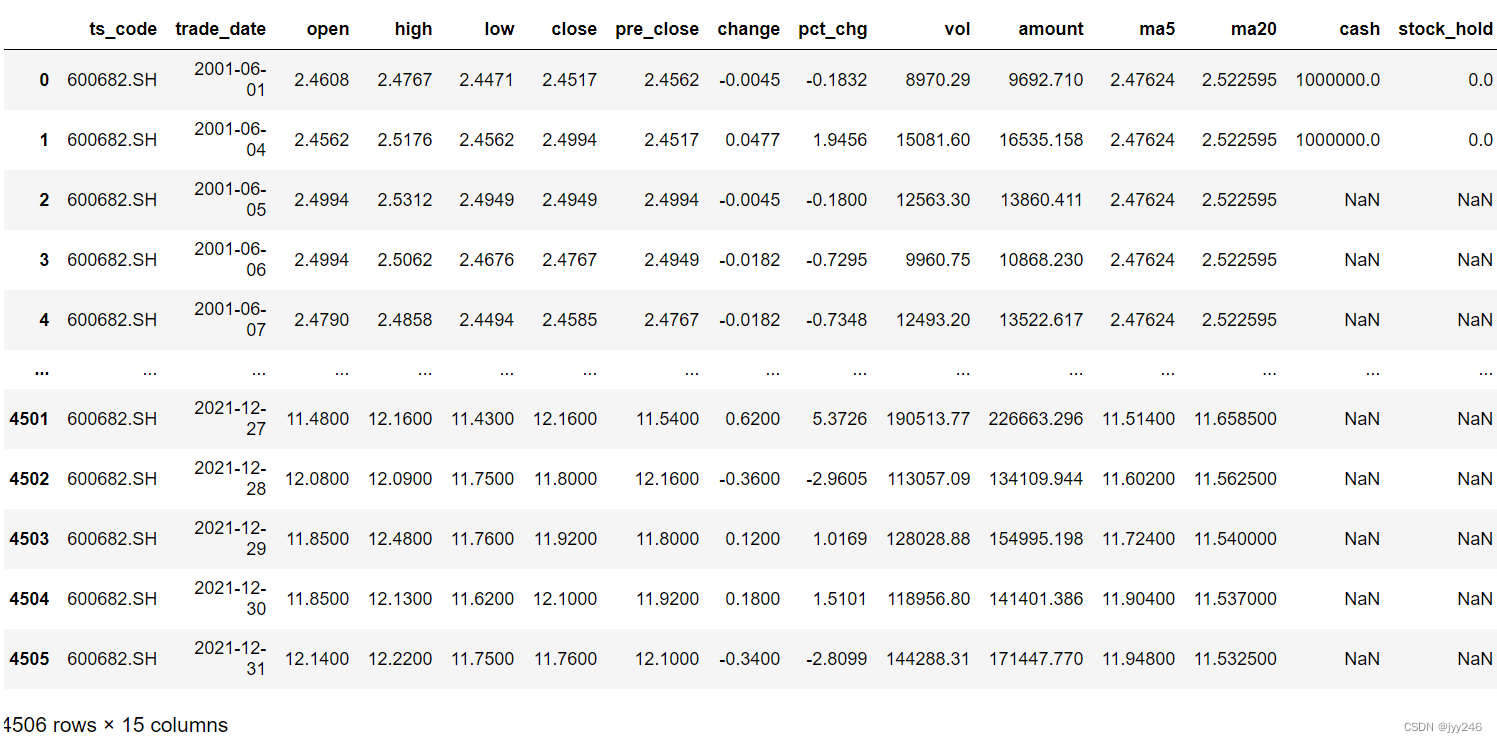Viewport: 1497px width, 743px height.
Task: Click high value 2.5312
Action: pos(405,200)
